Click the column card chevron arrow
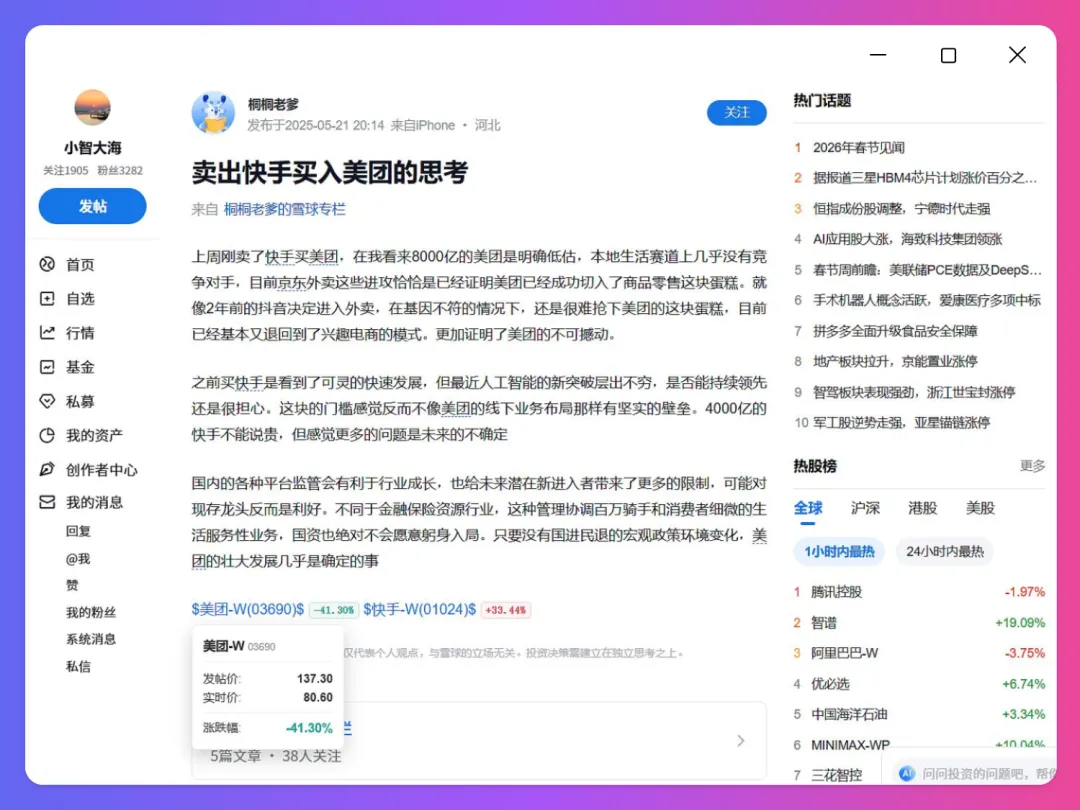The width and height of the screenshot is (1080, 810). pos(741,740)
